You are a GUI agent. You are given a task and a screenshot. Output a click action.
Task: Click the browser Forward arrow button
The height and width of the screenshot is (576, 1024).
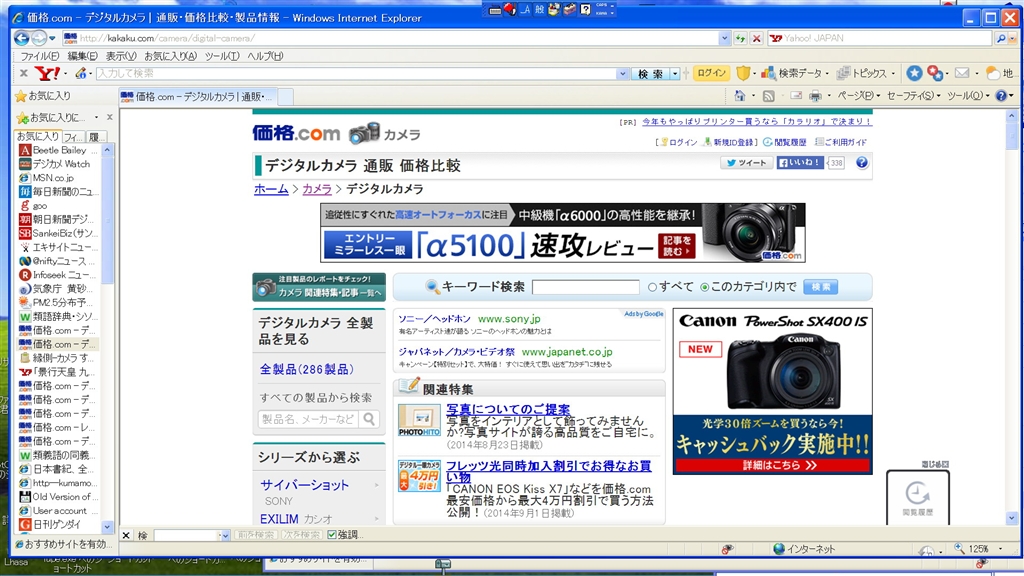[x=39, y=39]
